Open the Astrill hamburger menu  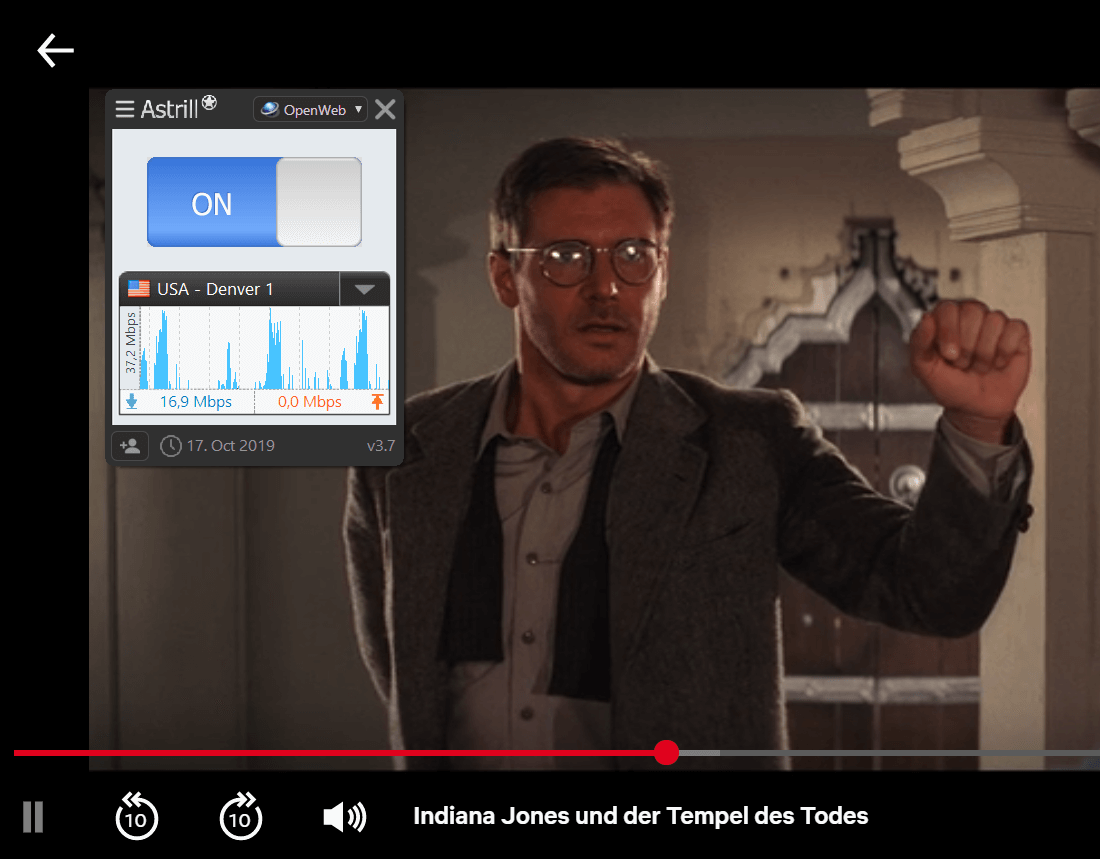point(125,109)
